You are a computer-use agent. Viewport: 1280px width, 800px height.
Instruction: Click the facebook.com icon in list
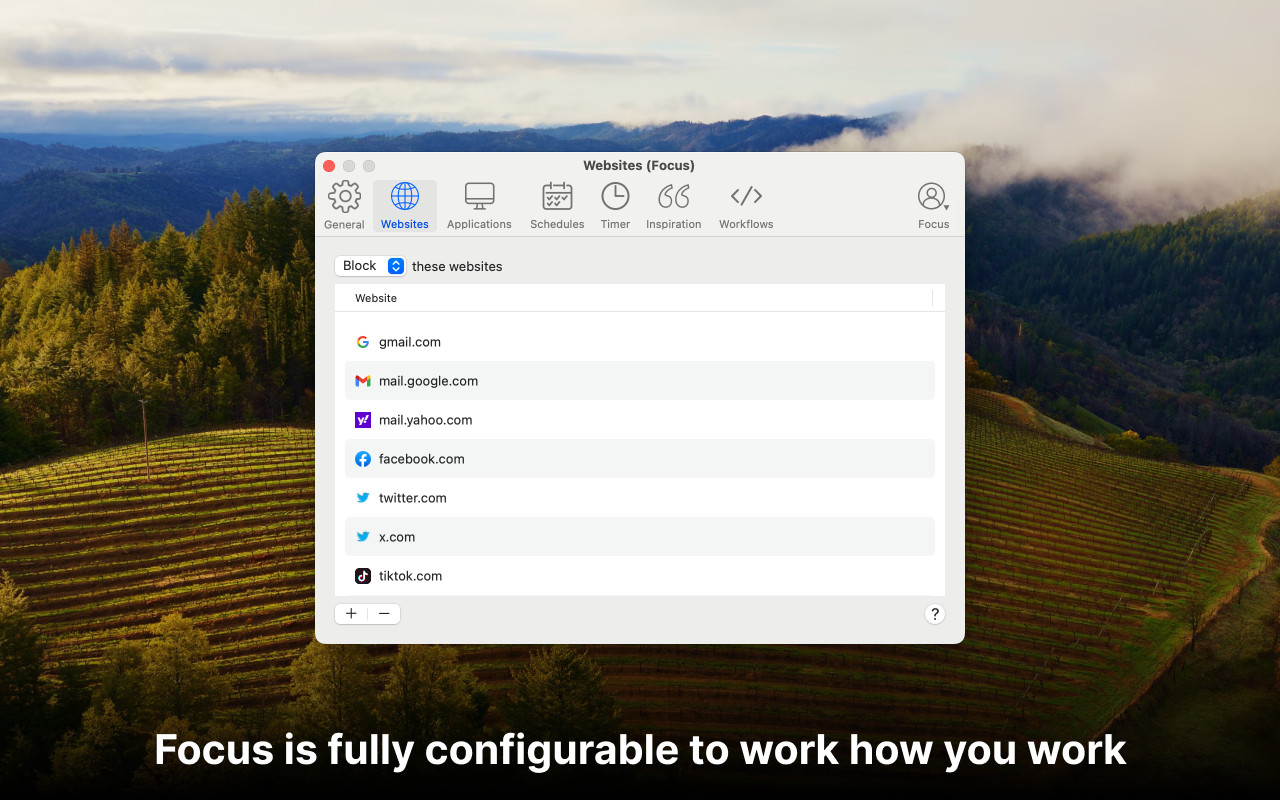coord(363,459)
